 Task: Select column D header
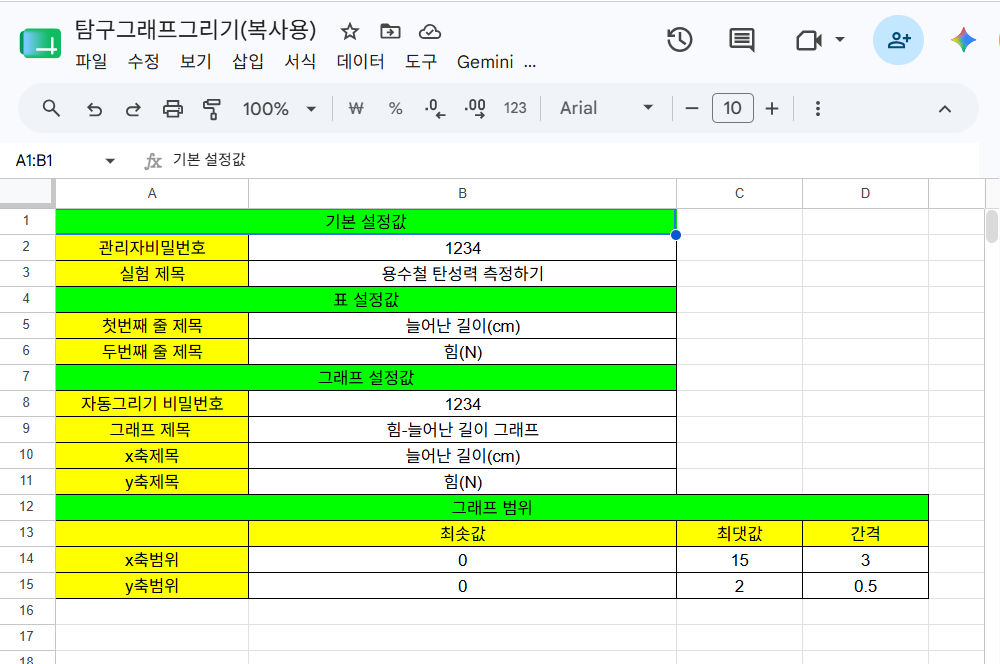(865, 193)
